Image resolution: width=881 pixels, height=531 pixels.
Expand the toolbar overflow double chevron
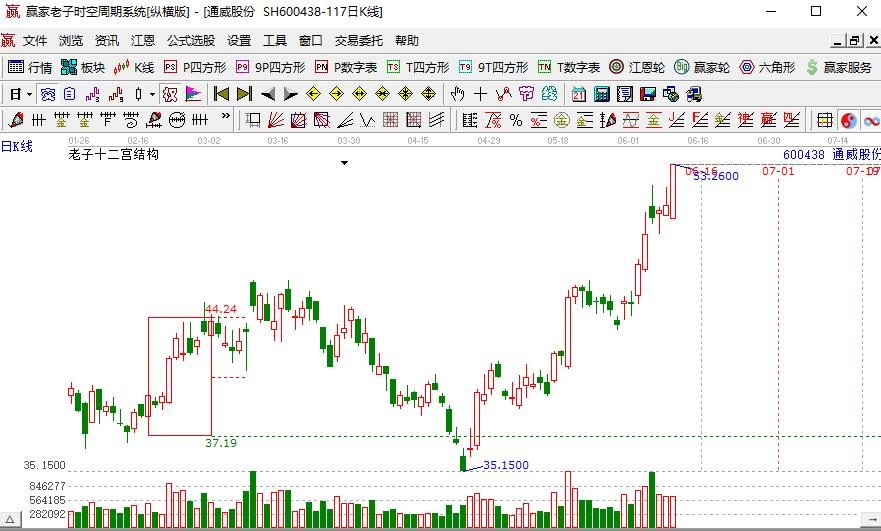(x=226, y=116)
